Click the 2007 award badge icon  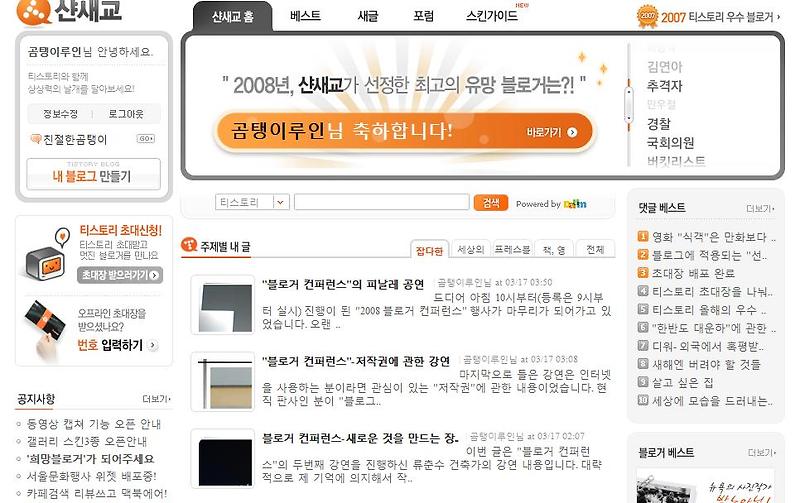[x=647, y=16]
